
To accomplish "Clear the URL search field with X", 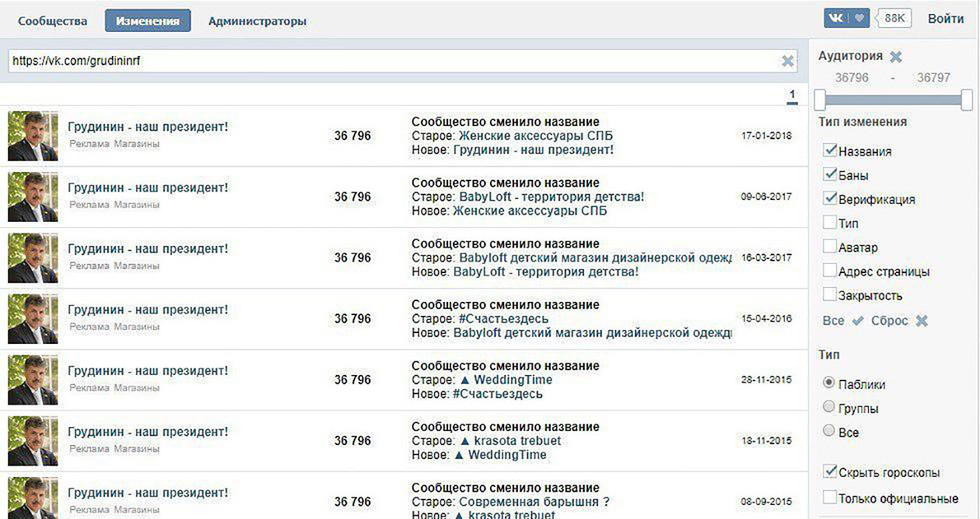I will pyautogui.click(x=788, y=61).
